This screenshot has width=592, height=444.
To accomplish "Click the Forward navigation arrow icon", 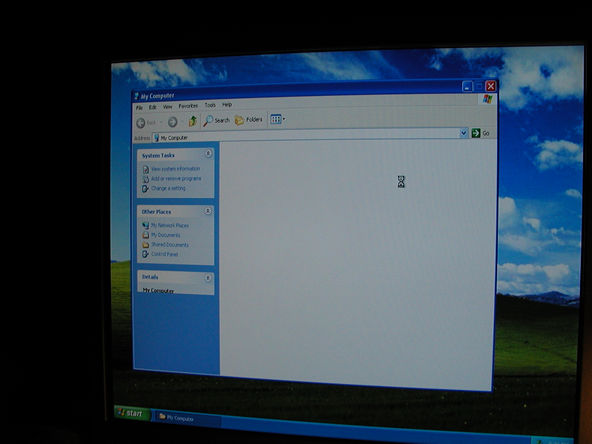I will (x=173, y=122).
